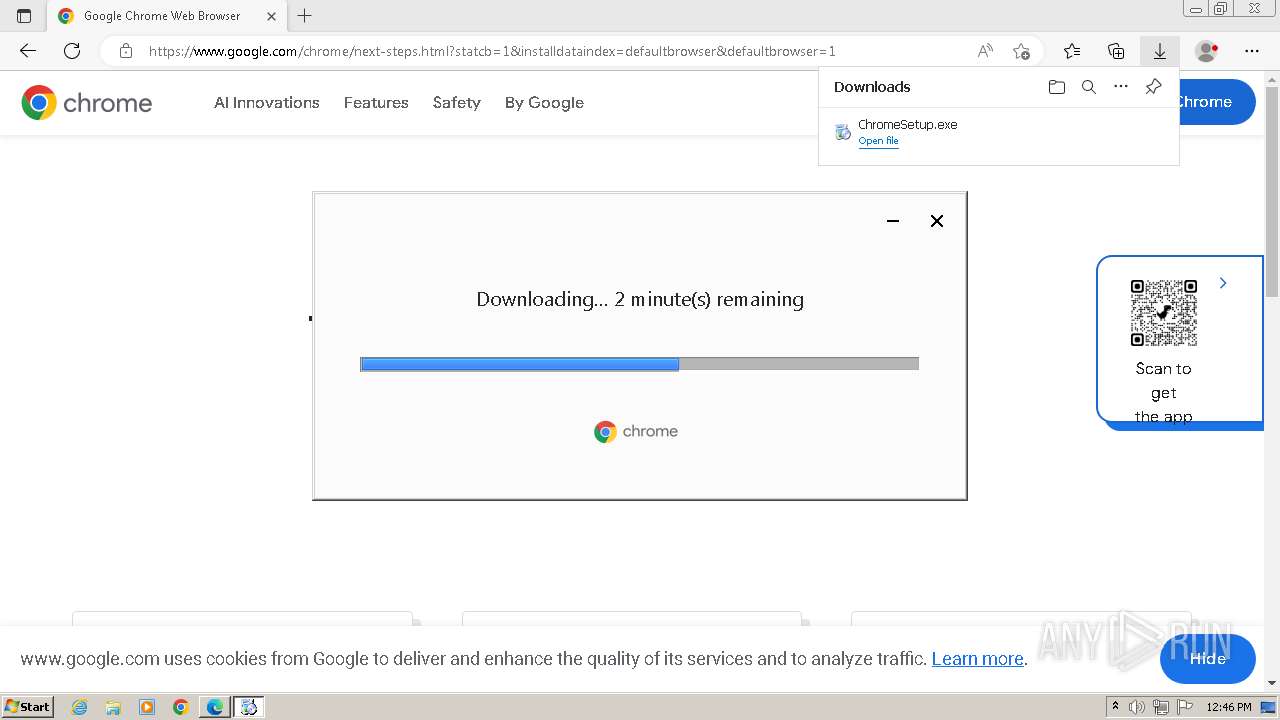Open the downloads folder
Viewport: 1280px width, 720px height.
[x=1057, y=87]
